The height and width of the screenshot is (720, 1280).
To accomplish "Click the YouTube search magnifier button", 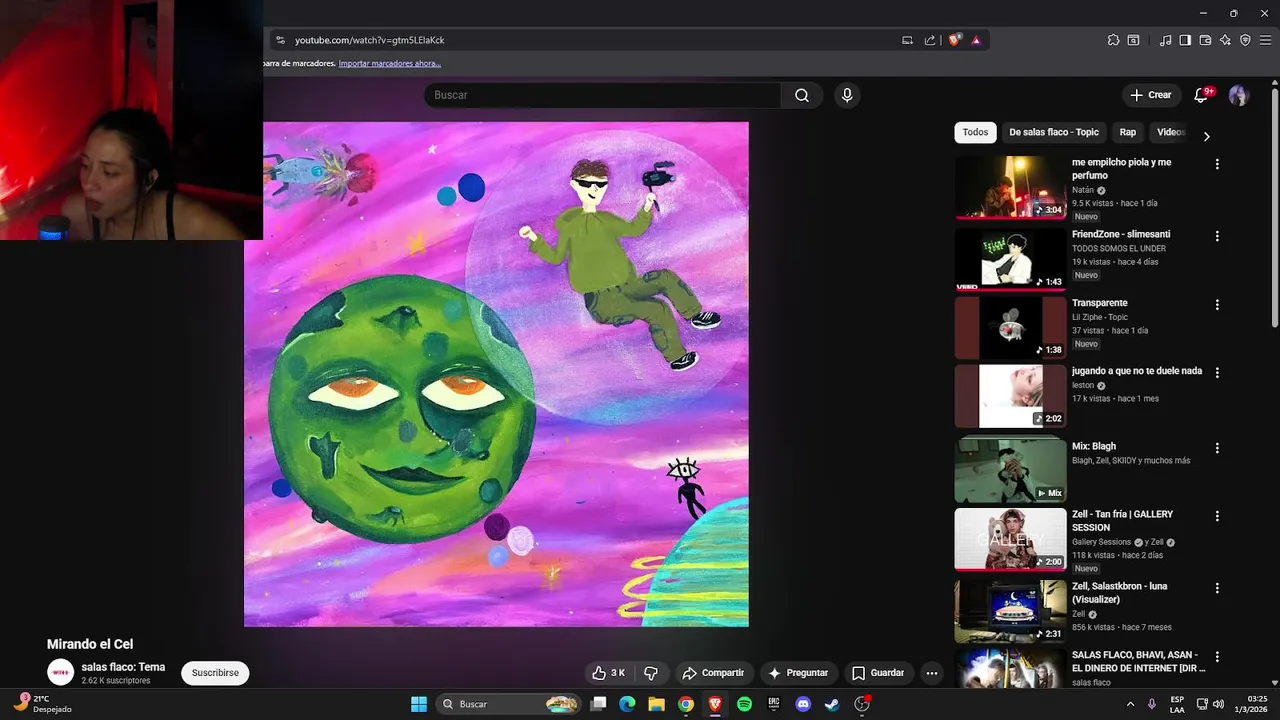I will click(x=802, y=95).
